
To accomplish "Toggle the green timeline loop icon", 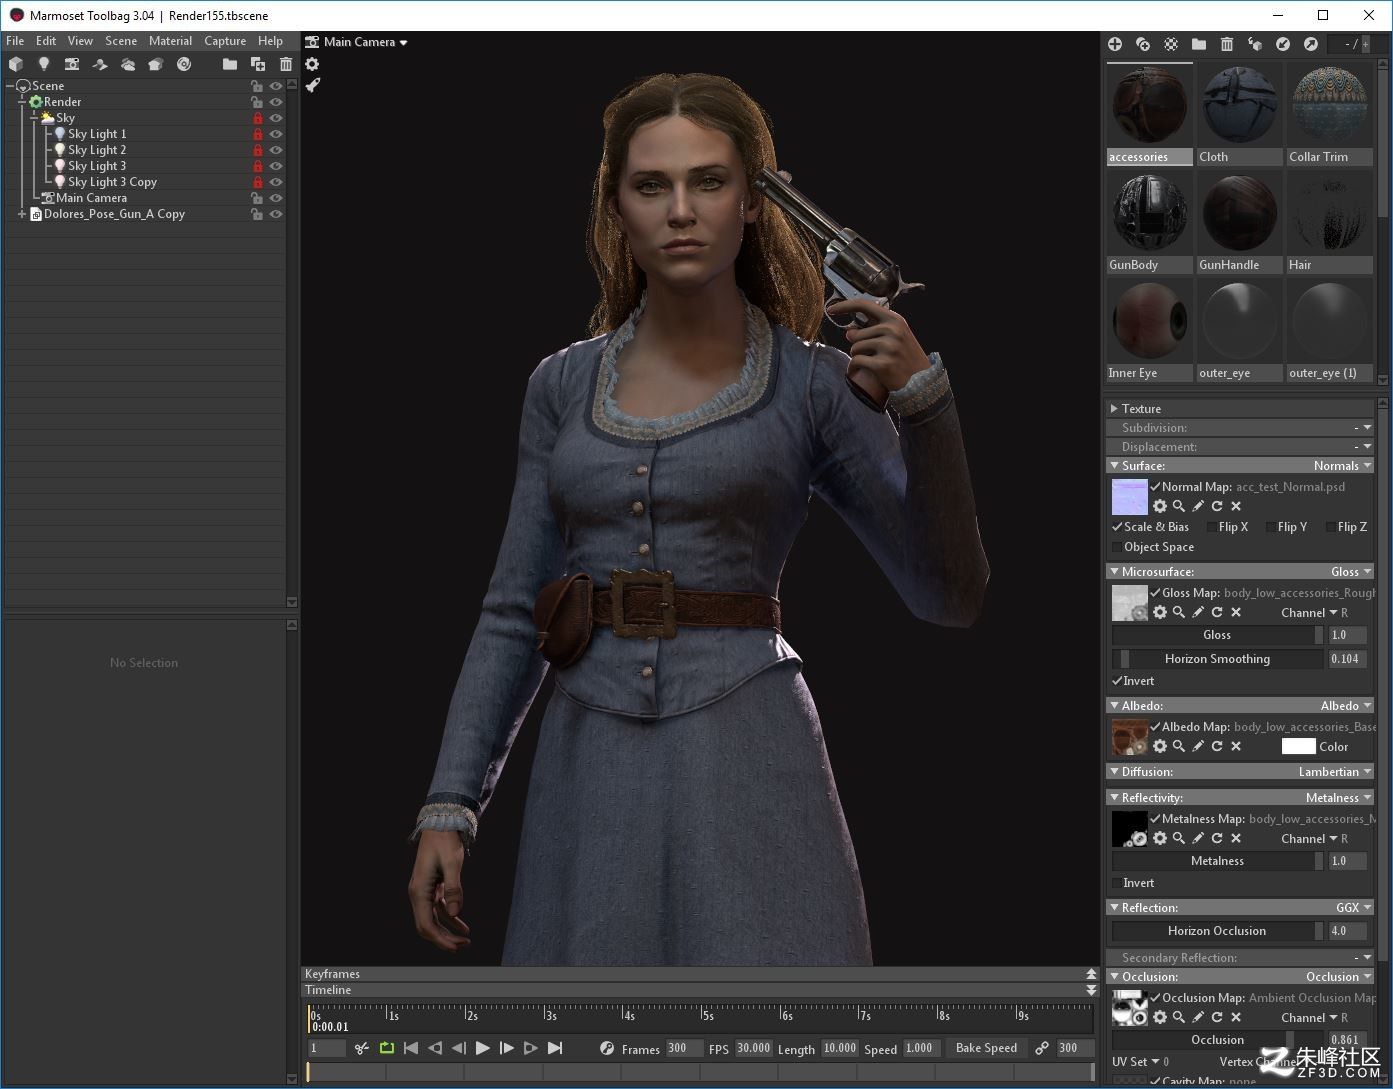I will [387, 1048].
